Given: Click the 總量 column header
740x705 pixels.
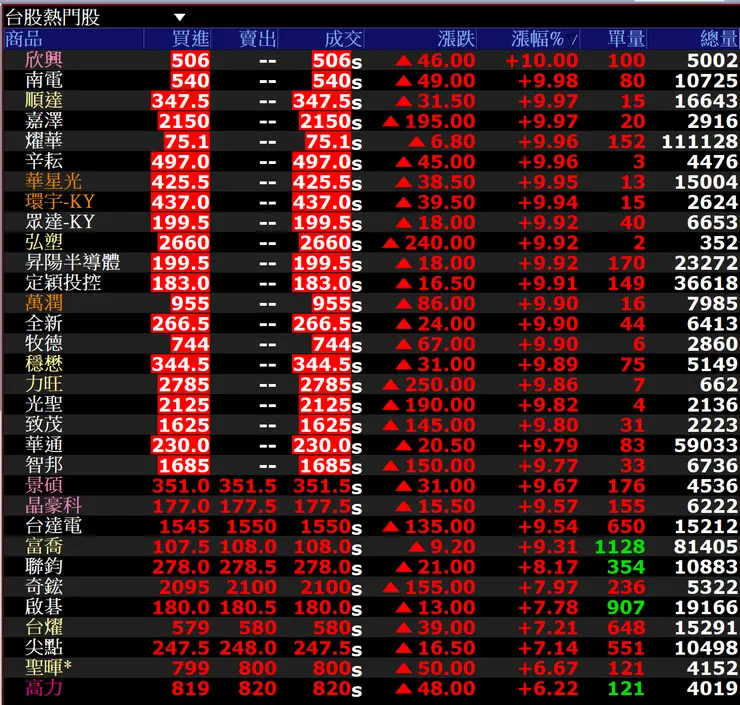Looking at the screenshot, I should point(719,39).
